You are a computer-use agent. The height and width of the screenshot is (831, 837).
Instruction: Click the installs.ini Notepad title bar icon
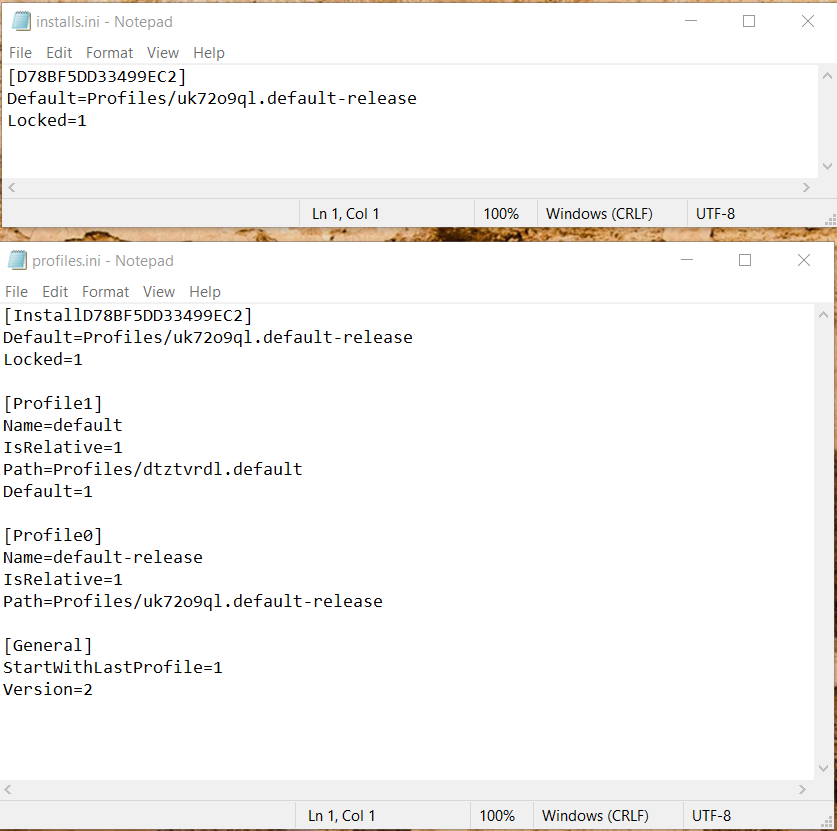pyautogui.click(x=21, y=22)
